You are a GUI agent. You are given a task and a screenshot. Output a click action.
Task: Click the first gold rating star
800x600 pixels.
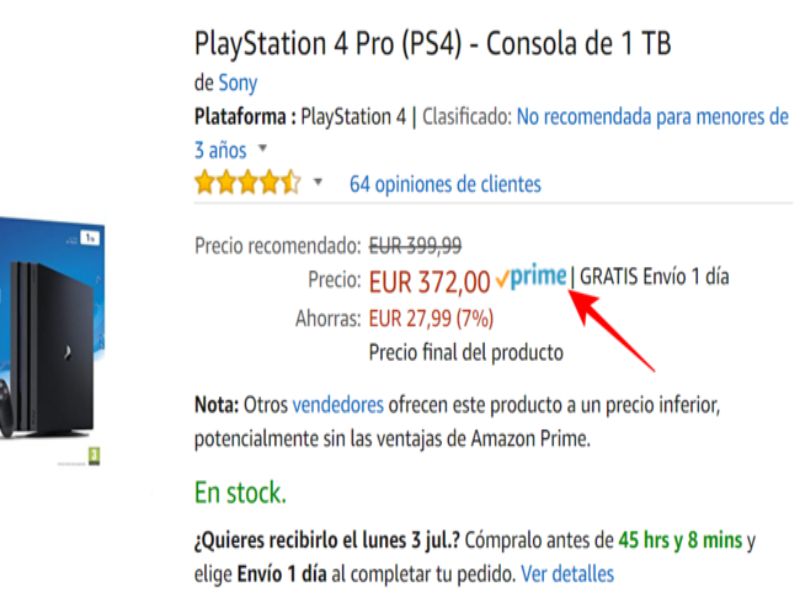pyautogui.click(x=204, y=182)
